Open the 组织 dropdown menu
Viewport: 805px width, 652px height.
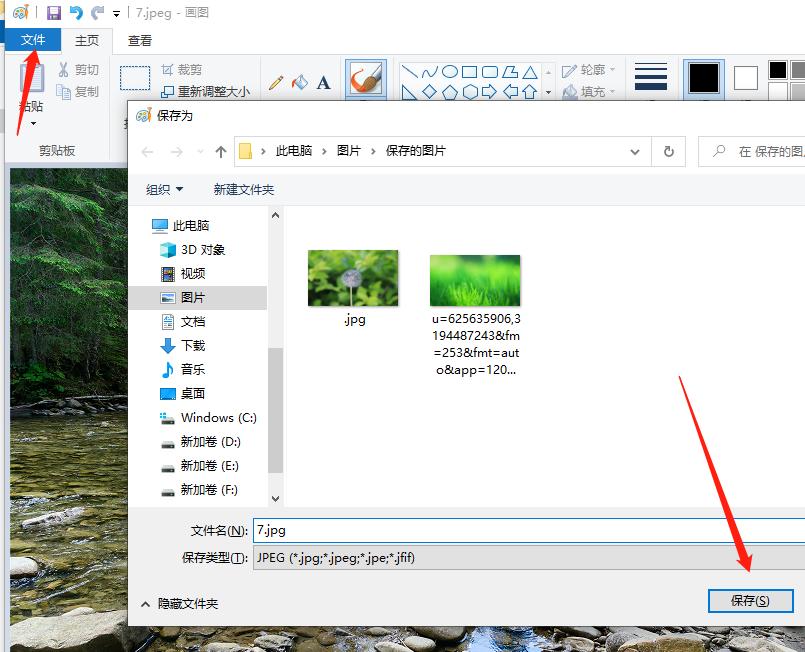coord(163,189)
